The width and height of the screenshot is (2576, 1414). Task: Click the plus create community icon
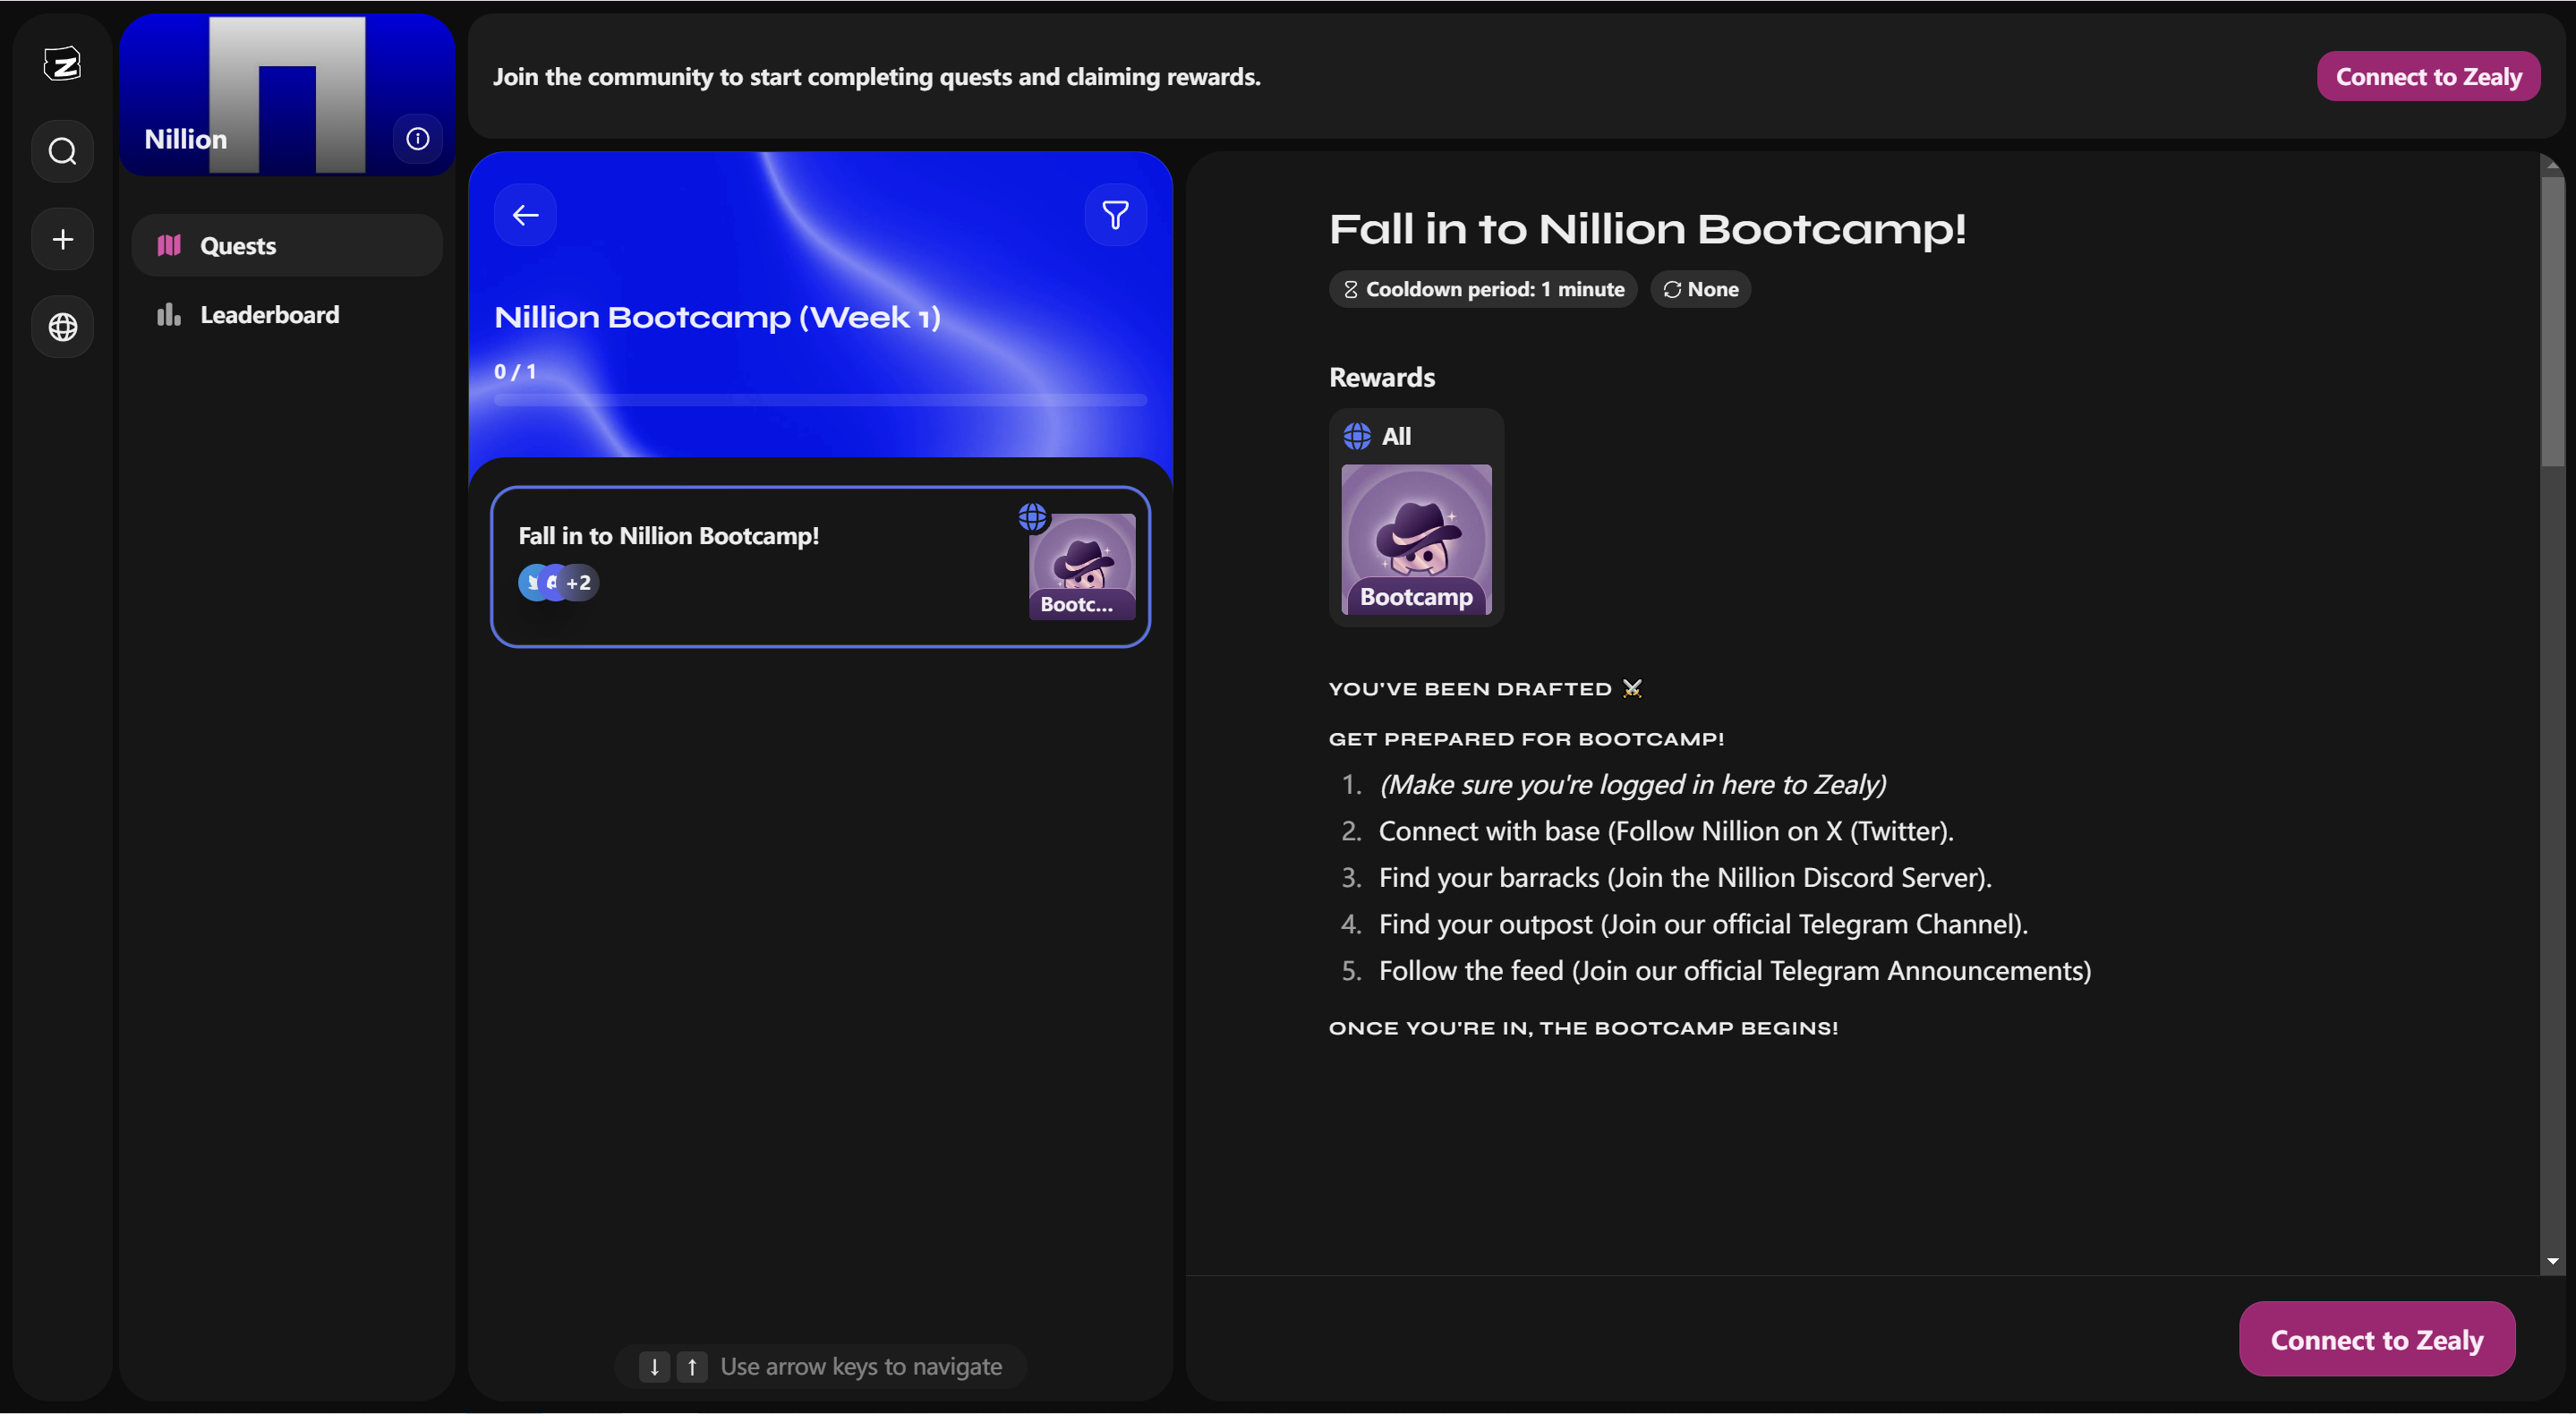coord(62,239)
